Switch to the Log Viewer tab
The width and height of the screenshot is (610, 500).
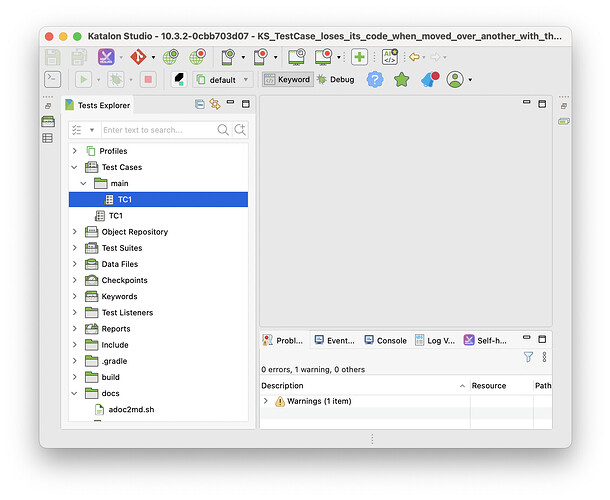click(435, 340)
